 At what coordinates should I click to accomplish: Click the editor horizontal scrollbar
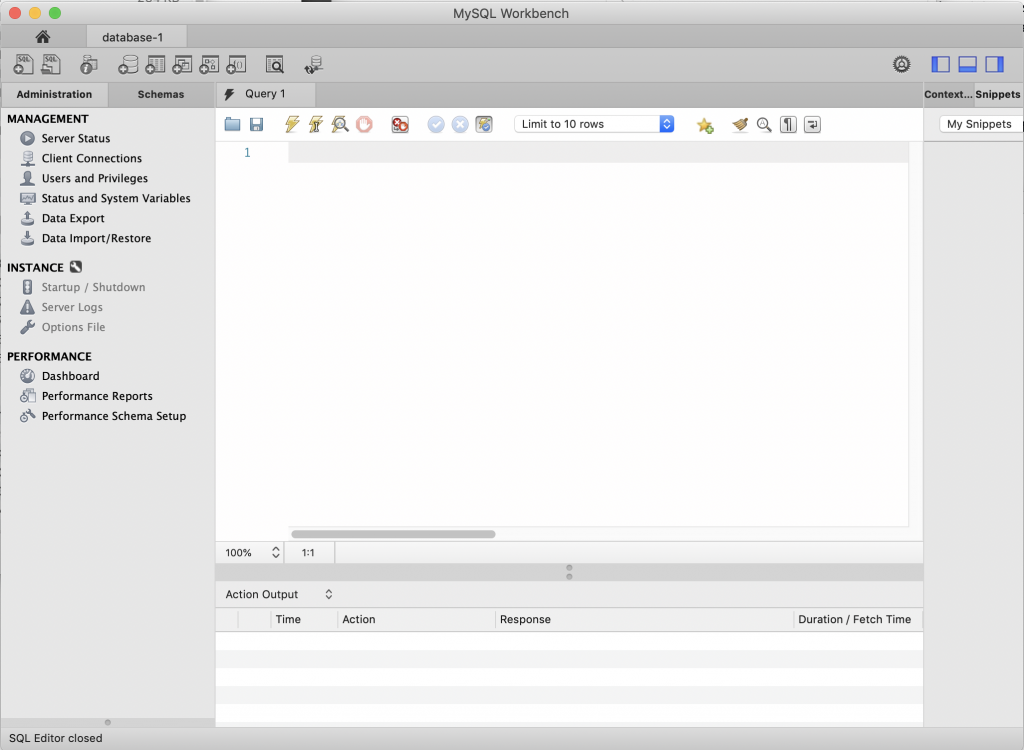tap(393, 534)
